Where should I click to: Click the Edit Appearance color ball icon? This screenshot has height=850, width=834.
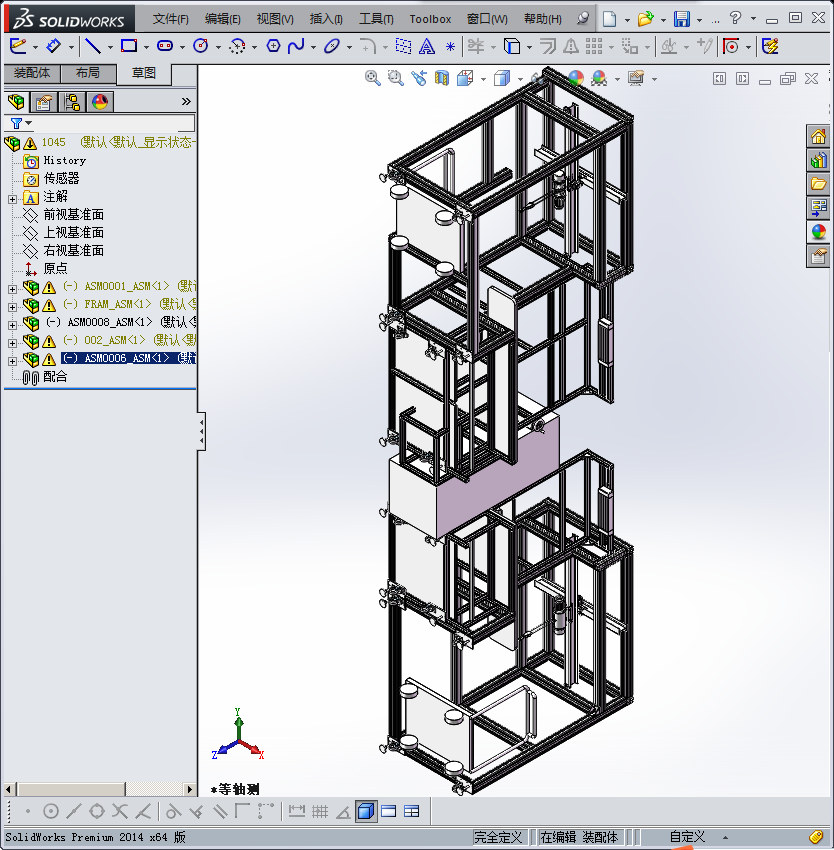click(x=576, y=78)
